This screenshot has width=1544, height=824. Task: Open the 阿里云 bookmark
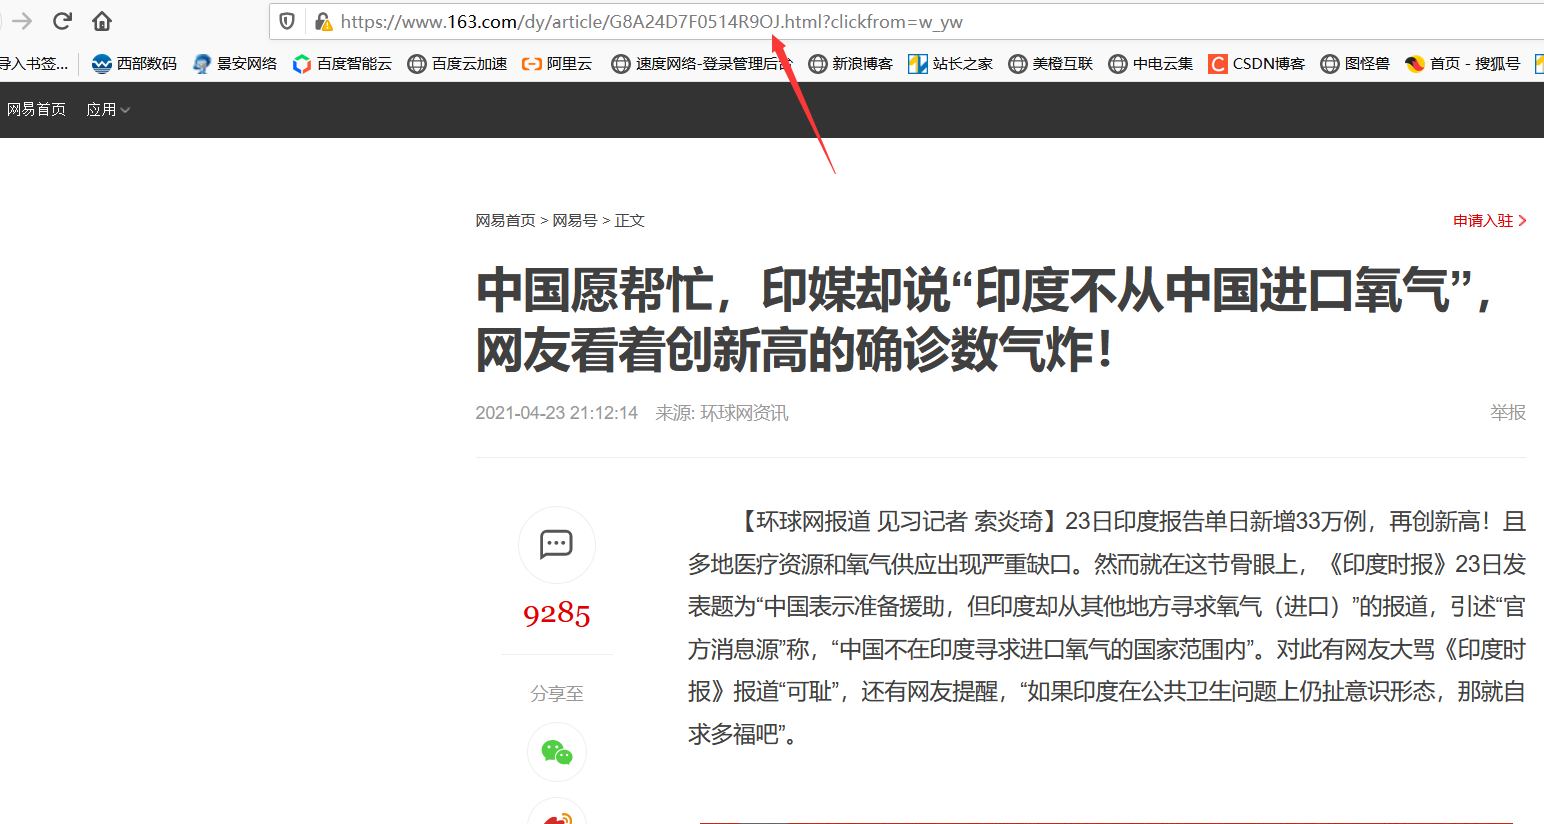(557, 64)
